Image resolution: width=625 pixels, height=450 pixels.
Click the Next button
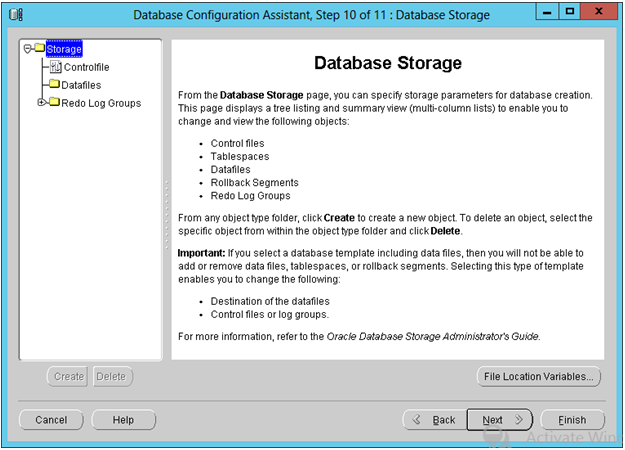tap(500, 420)
